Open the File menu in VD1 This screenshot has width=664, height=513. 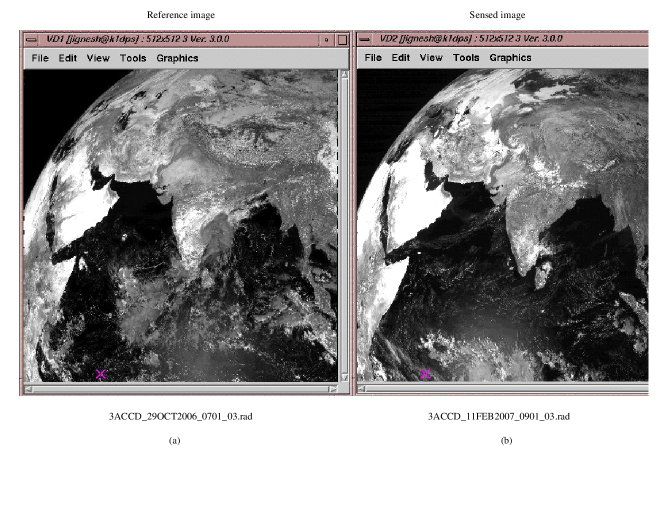40,58
